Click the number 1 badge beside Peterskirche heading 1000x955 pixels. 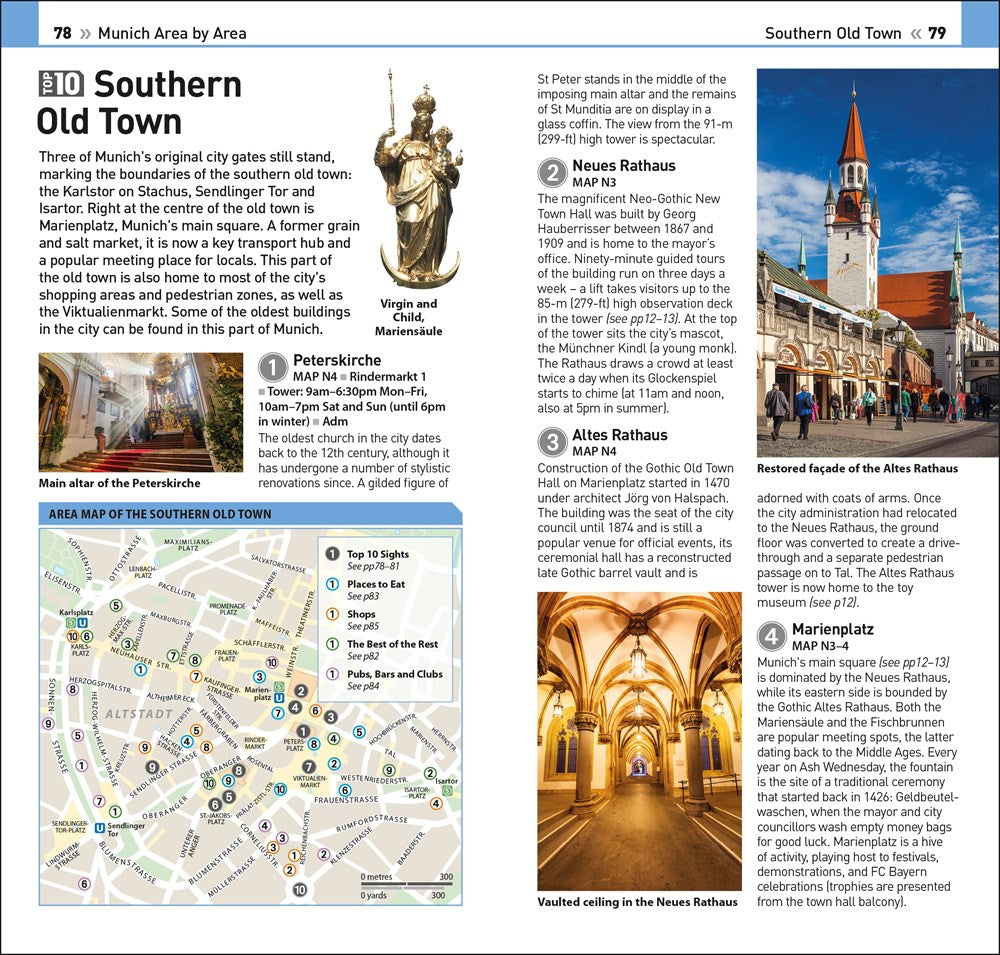click(273, 367)
